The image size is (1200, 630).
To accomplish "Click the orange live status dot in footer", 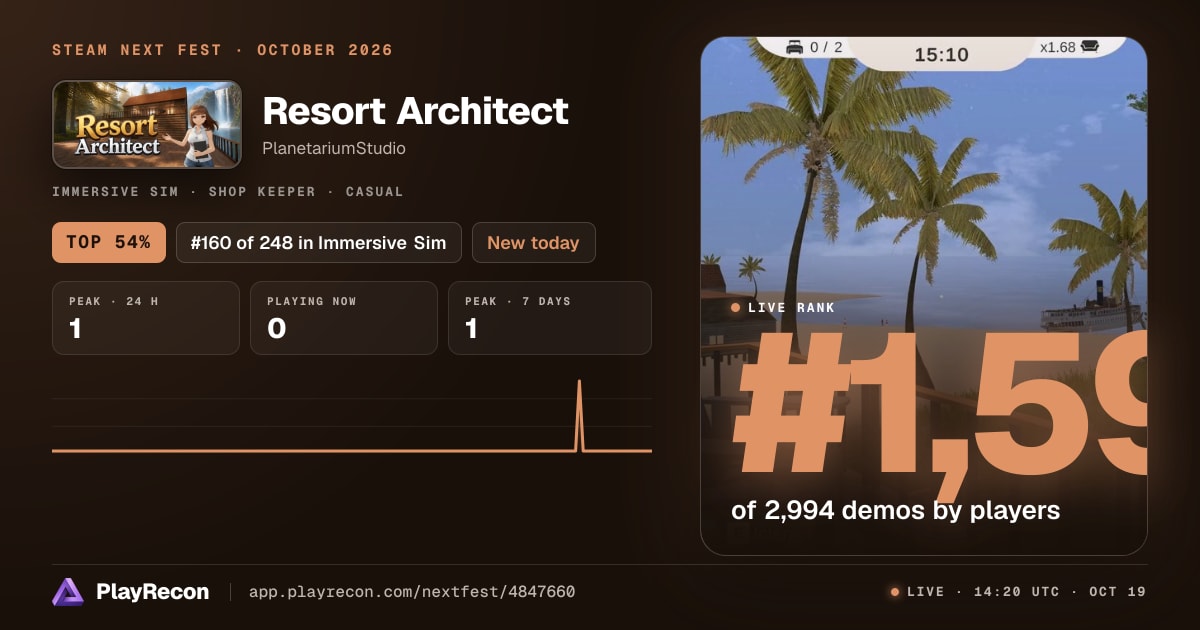I will pos(895,592).
